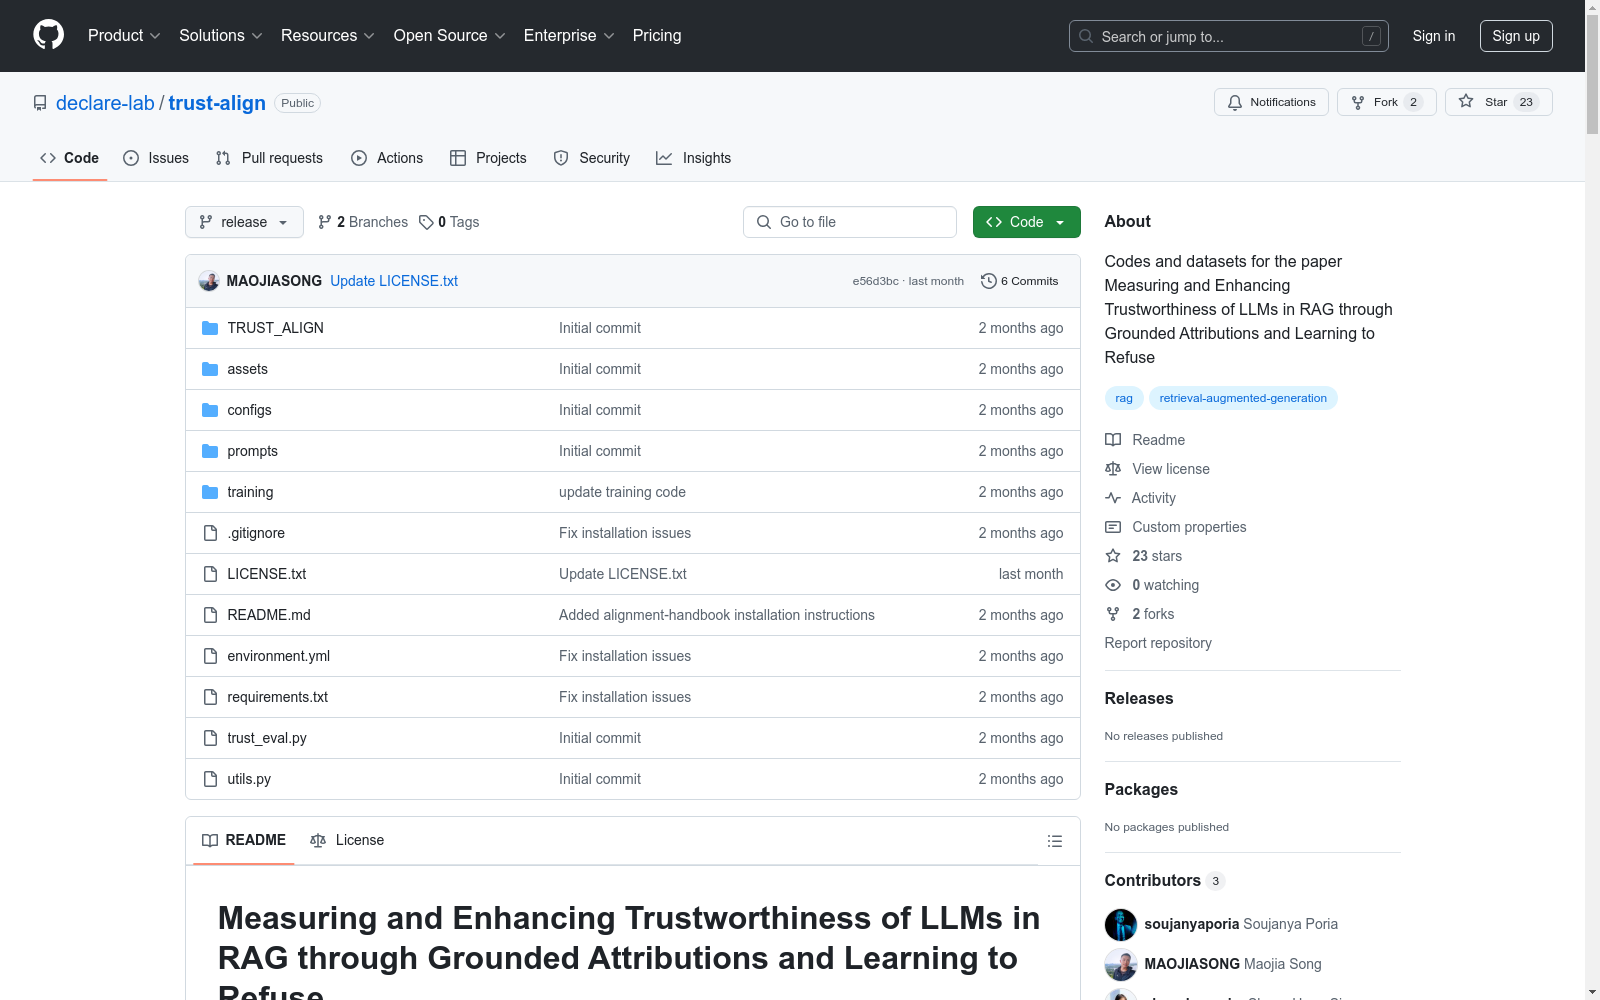Click the pulse icon beside Activity
The image size is (1600, 1000).
click(1113, 498)
